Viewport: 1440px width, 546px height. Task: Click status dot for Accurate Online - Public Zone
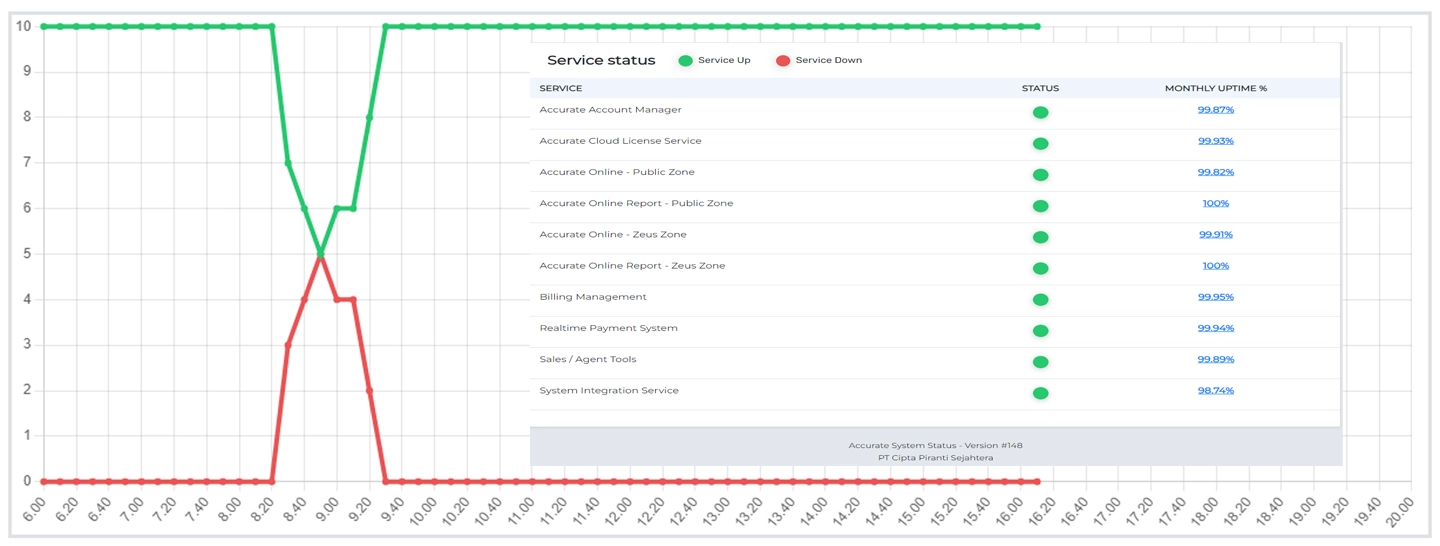pos(1040,175)
